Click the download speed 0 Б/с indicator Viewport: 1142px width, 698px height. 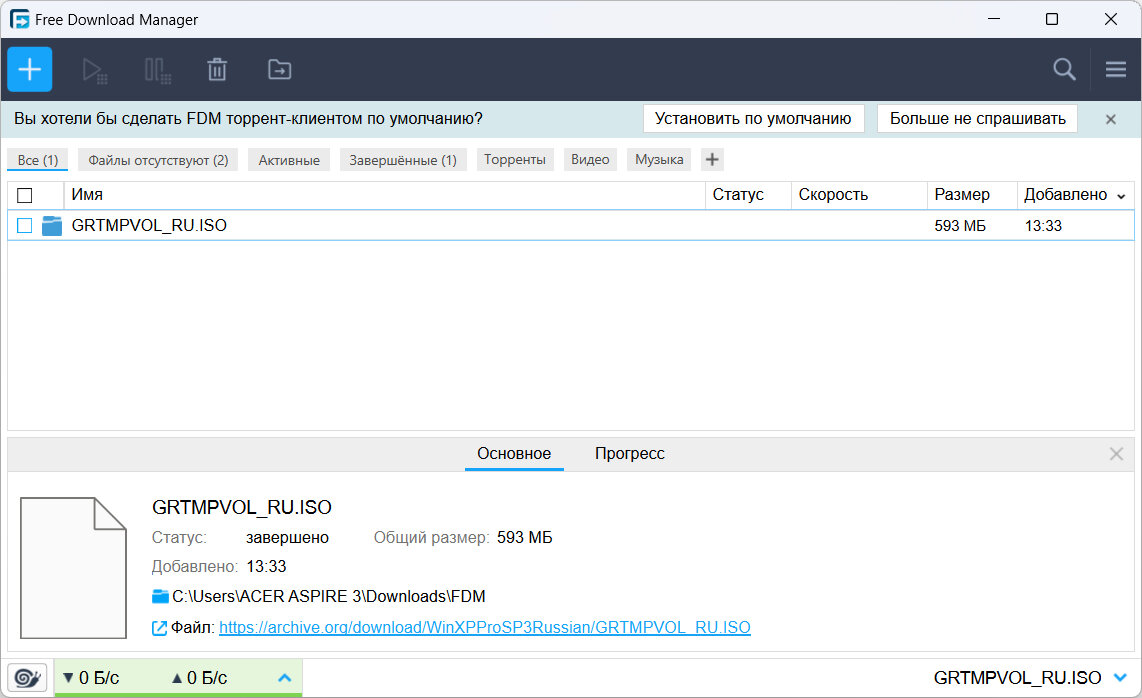pos(91,678)
